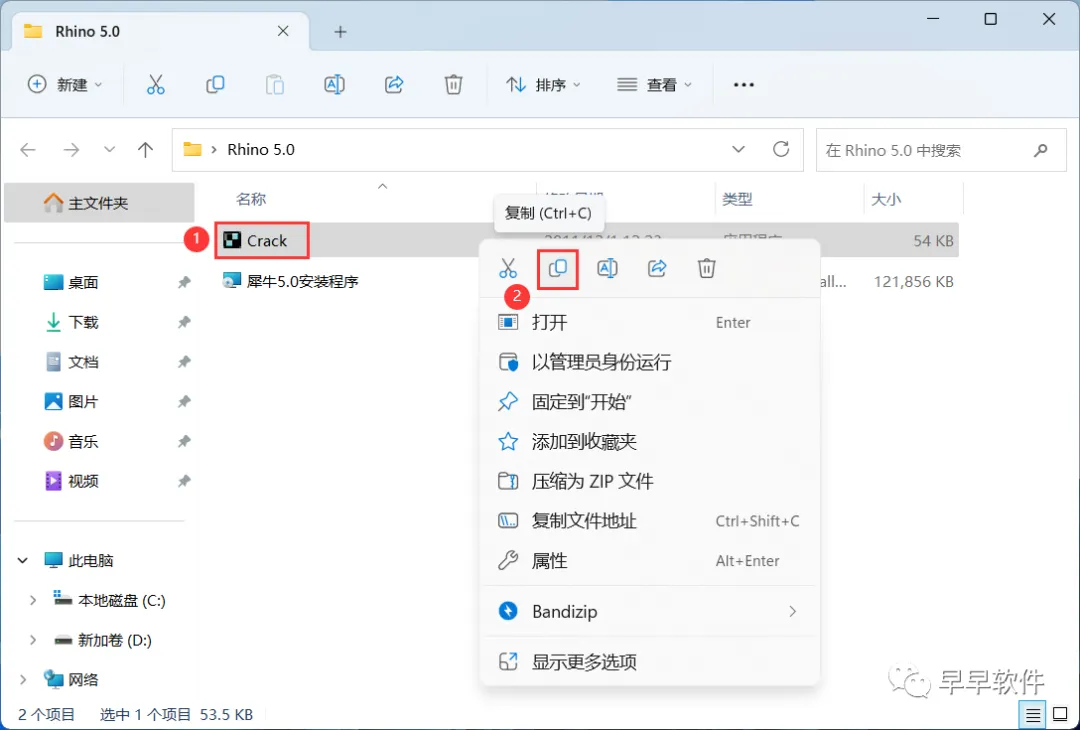Click the Delete trash icon in the top toolbar
This screenshot has height=730, width=1080.
[453, 85]
